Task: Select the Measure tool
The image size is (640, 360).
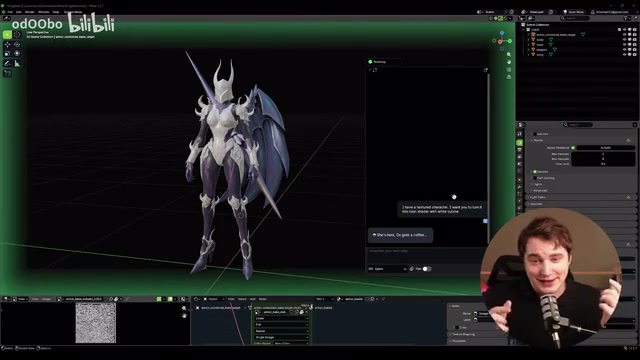Action: click(x=17, y=63)
